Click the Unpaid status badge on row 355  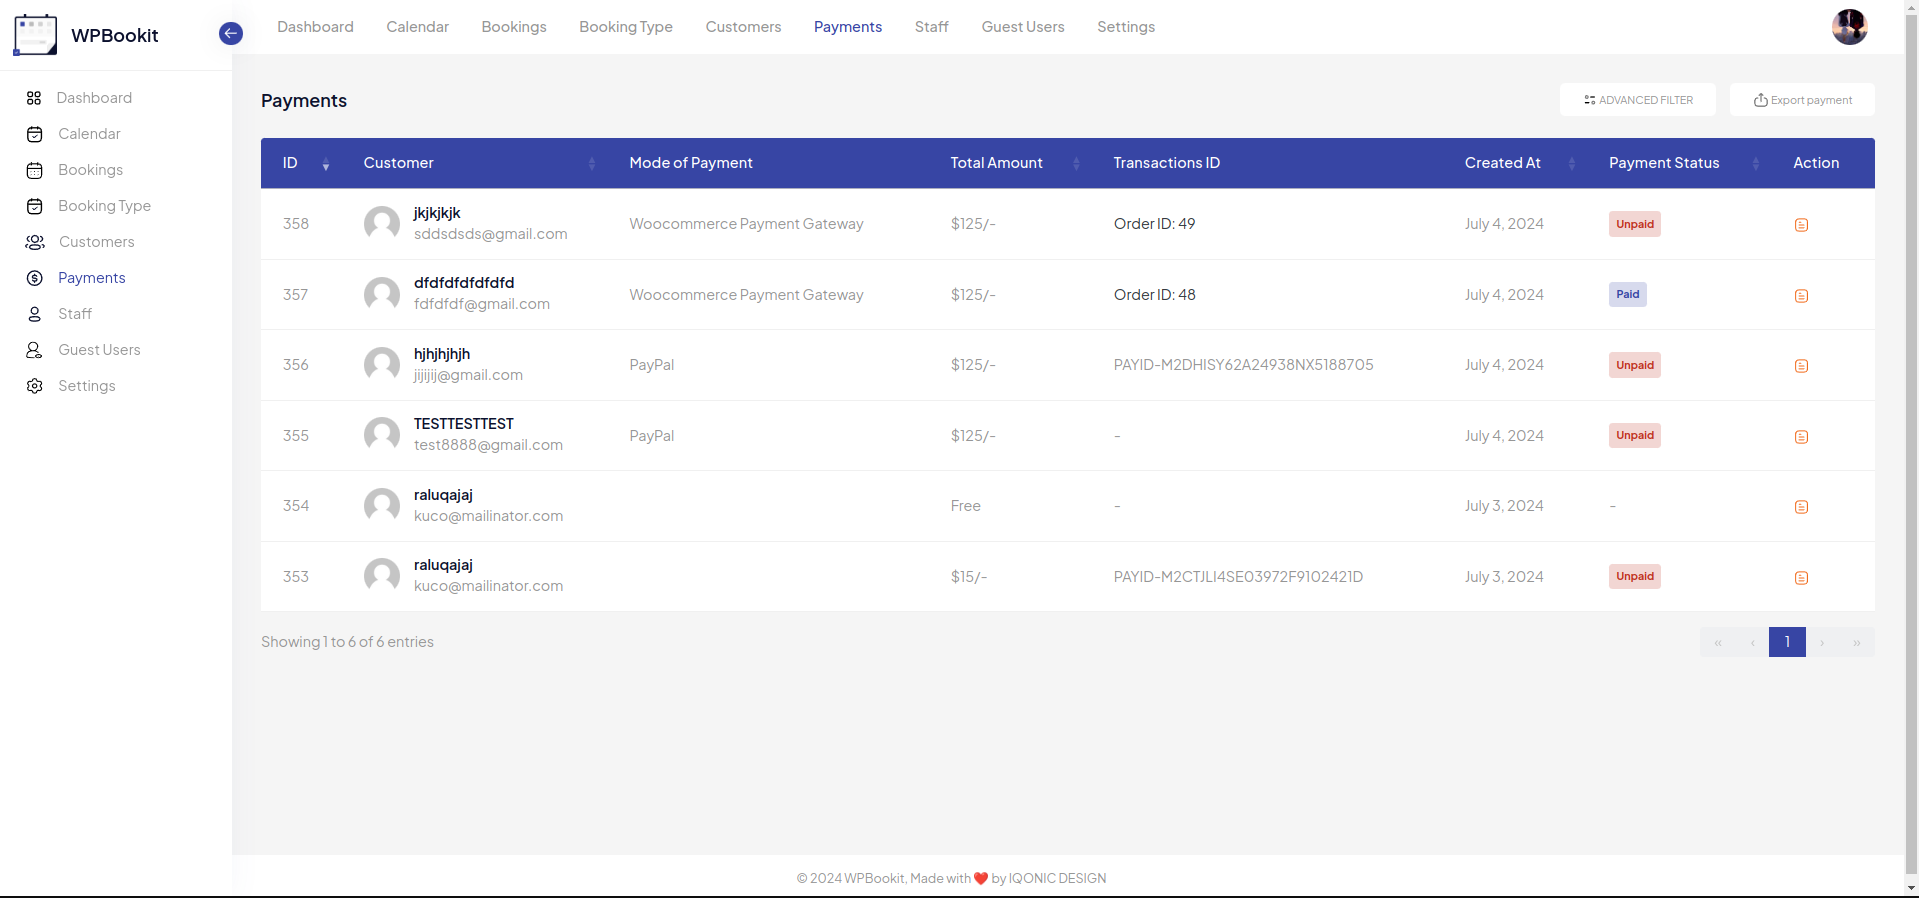[1635, 435]
